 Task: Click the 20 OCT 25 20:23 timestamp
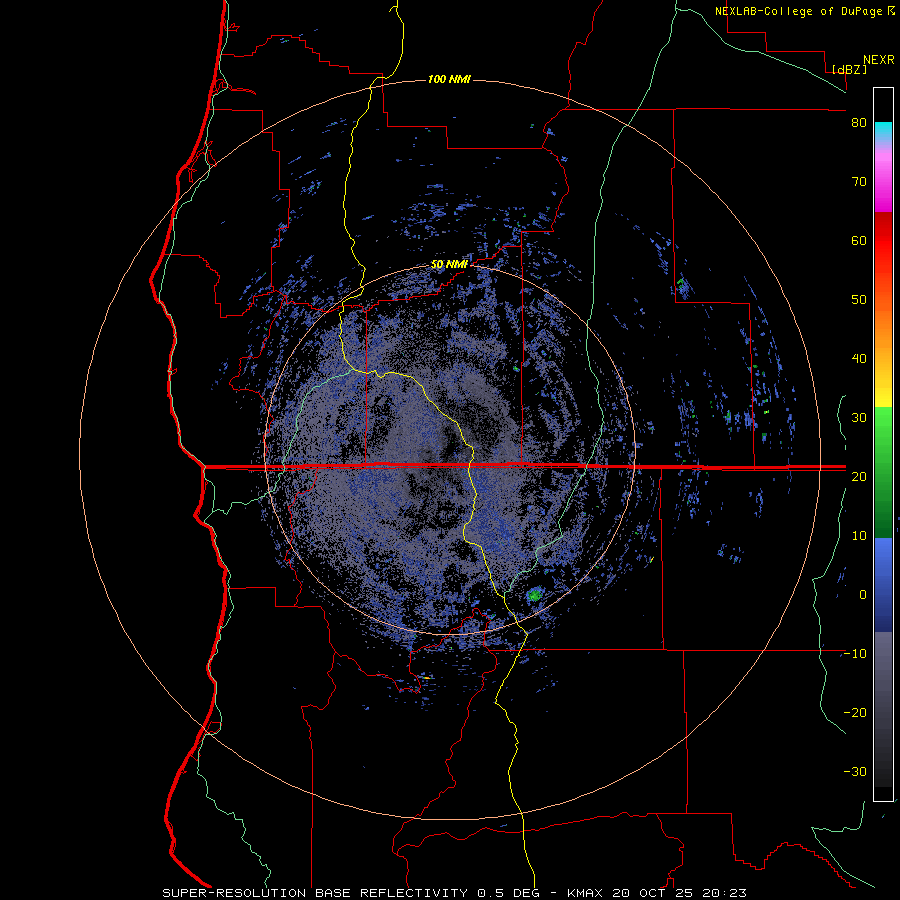click(x=679, y=893)
